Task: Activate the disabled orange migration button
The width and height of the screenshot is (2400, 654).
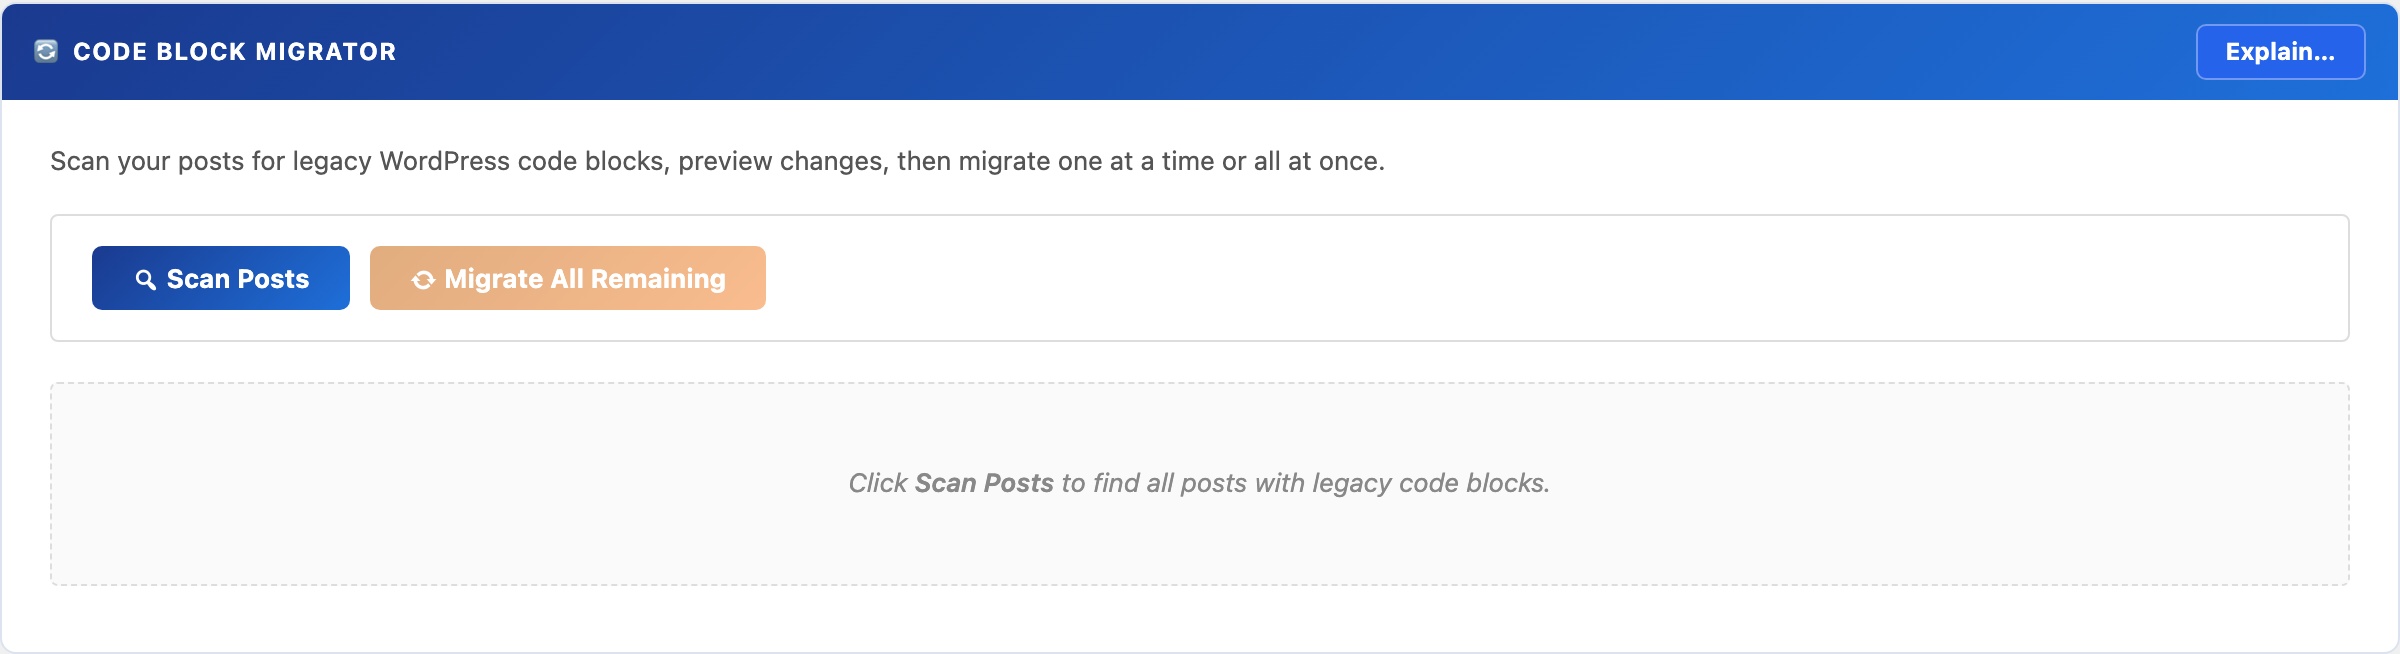Action: coord(567,278)
